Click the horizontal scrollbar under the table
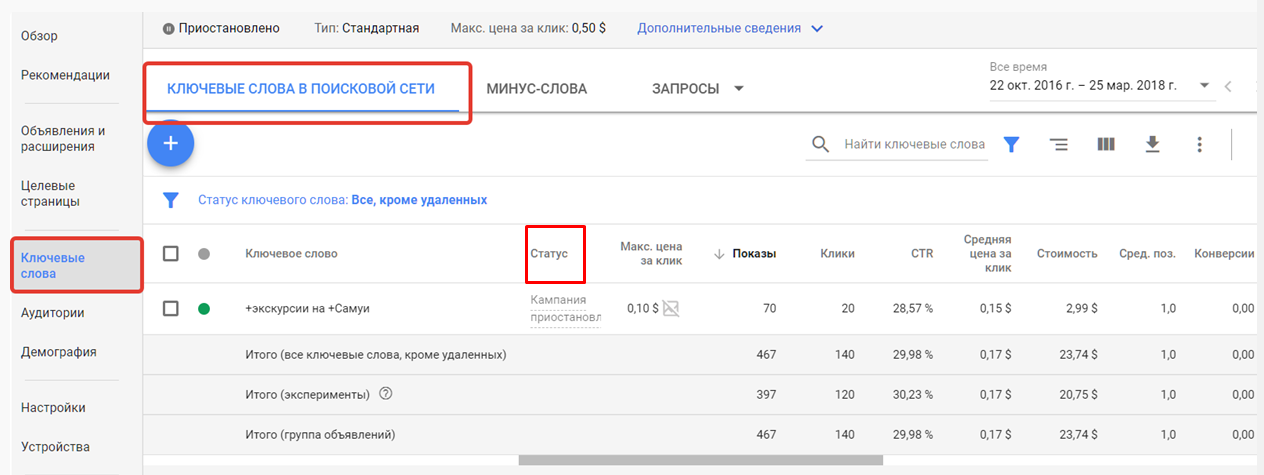 point(700,461)
